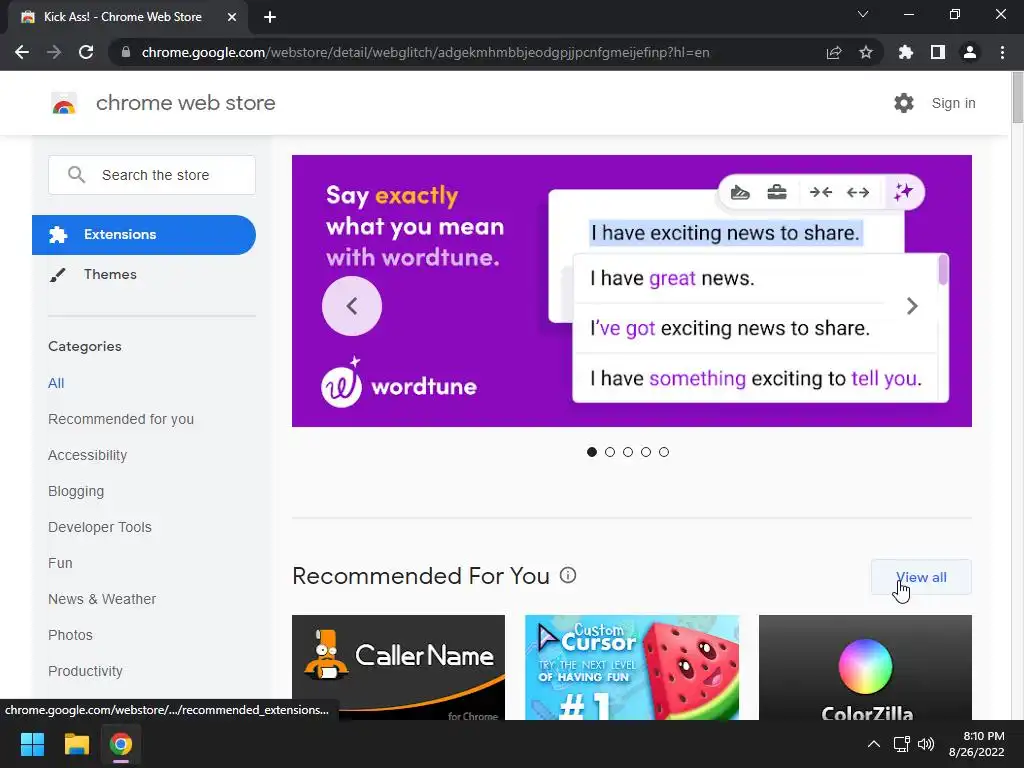
Task: Choose the Blogging category
Action: pyautogui.click(x=76, y=491)
